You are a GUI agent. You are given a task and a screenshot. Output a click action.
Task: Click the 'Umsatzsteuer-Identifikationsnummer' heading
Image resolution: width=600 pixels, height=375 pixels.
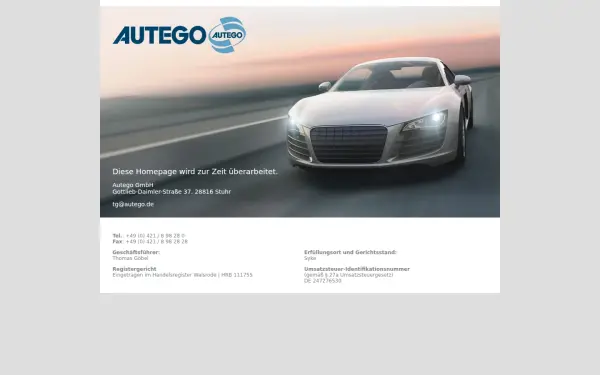[x=357, y=269]
